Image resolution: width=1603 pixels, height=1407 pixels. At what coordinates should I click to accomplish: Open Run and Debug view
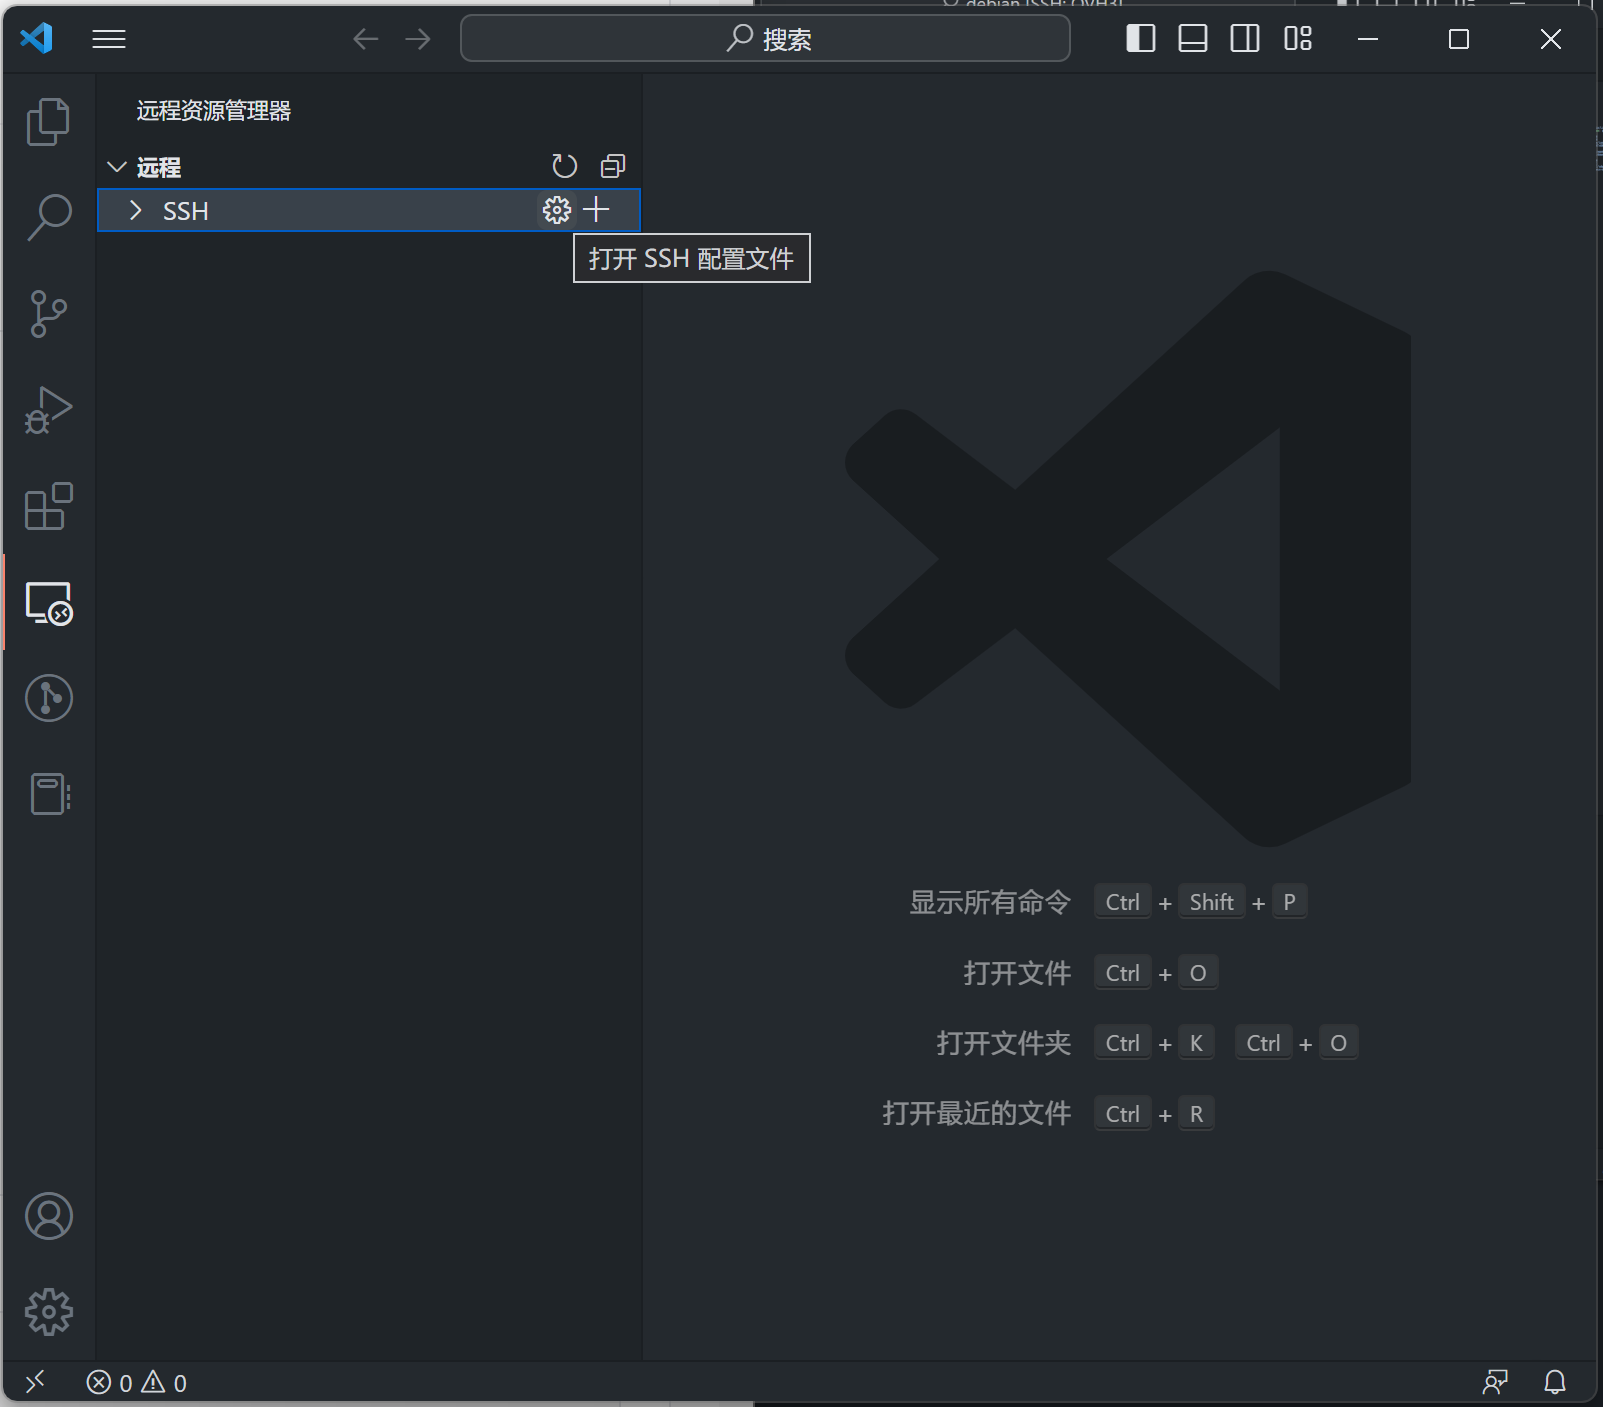pyautogui.click(x=48, y=410)
